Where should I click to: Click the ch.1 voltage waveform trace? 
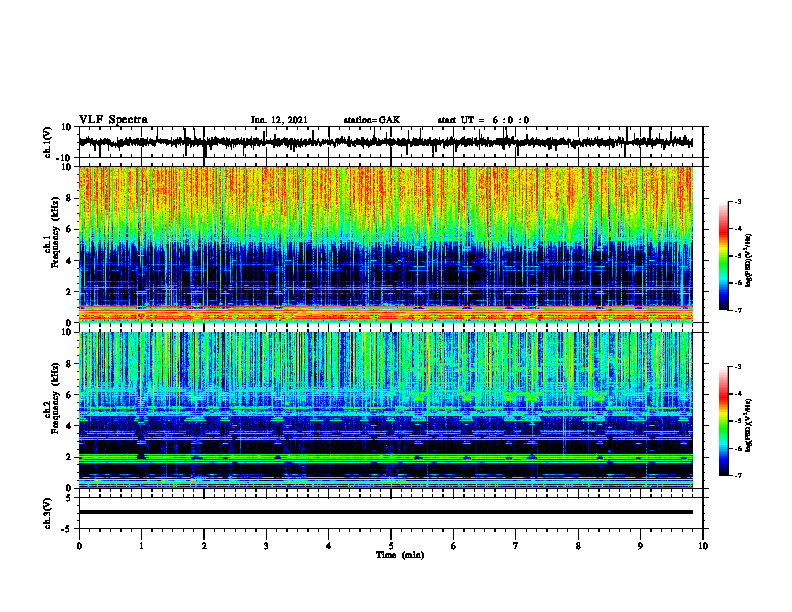point(385,142)
